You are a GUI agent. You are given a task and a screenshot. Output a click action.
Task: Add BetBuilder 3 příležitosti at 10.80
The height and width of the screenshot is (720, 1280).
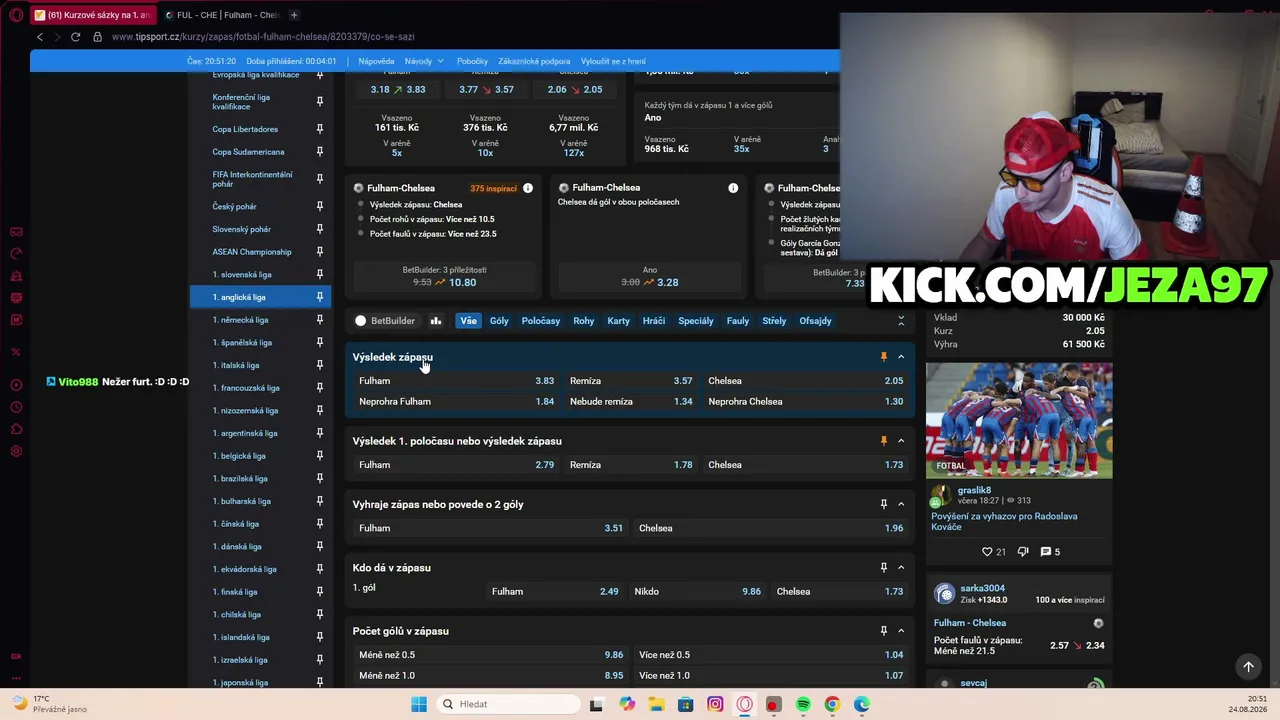pyautogui.click(x=444, y=277)
